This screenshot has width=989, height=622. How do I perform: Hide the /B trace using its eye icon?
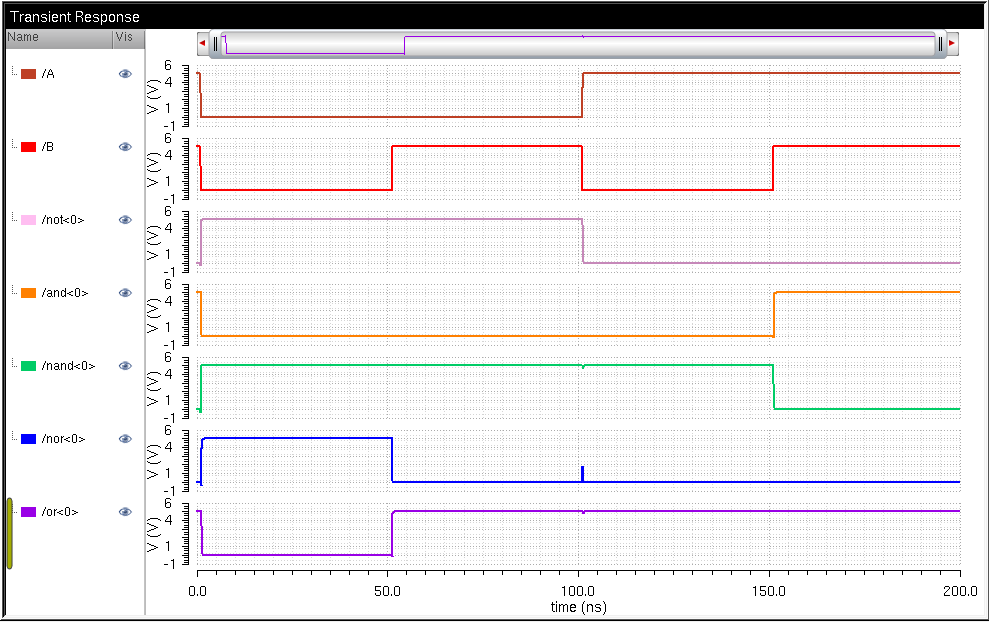point(125,147)
